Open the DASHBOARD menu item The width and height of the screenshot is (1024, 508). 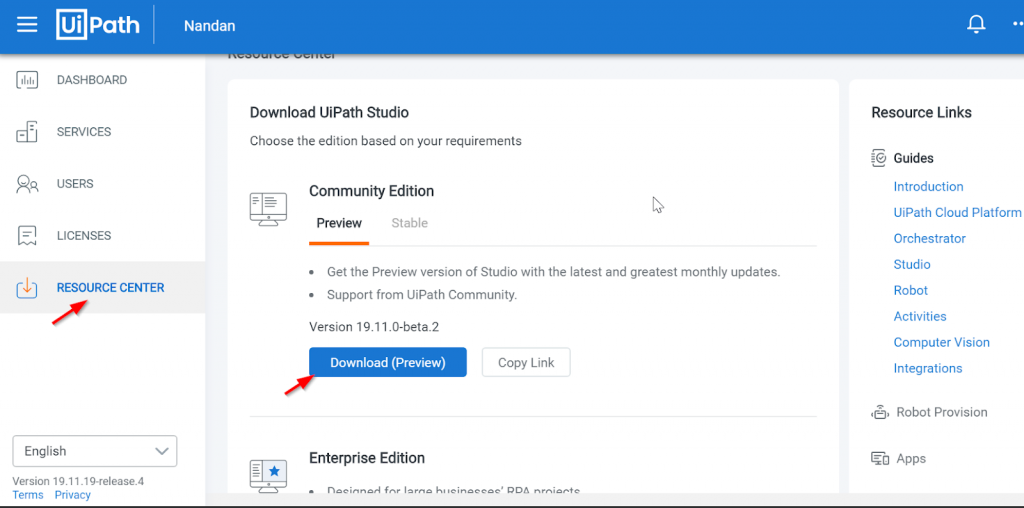[92, 80]
